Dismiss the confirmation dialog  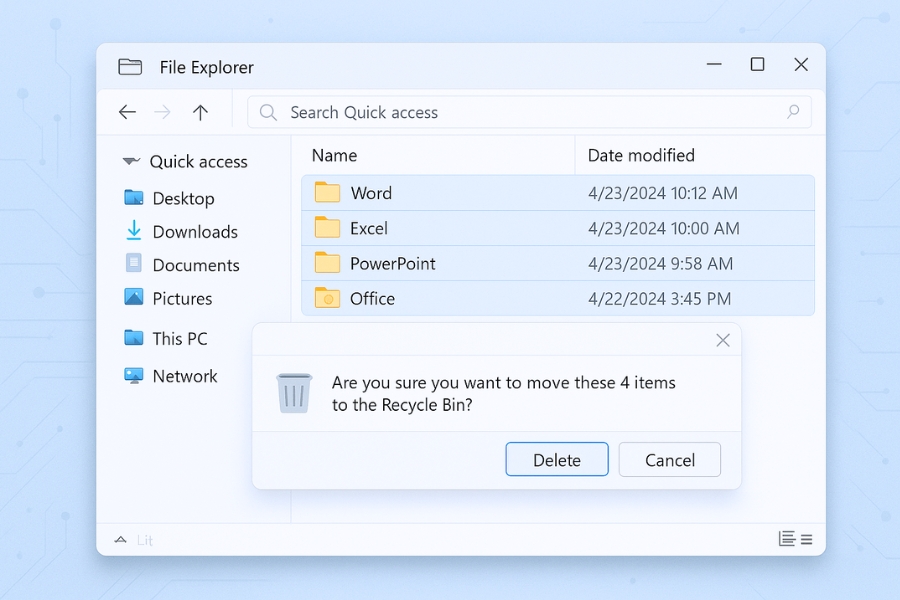point(722,340)
